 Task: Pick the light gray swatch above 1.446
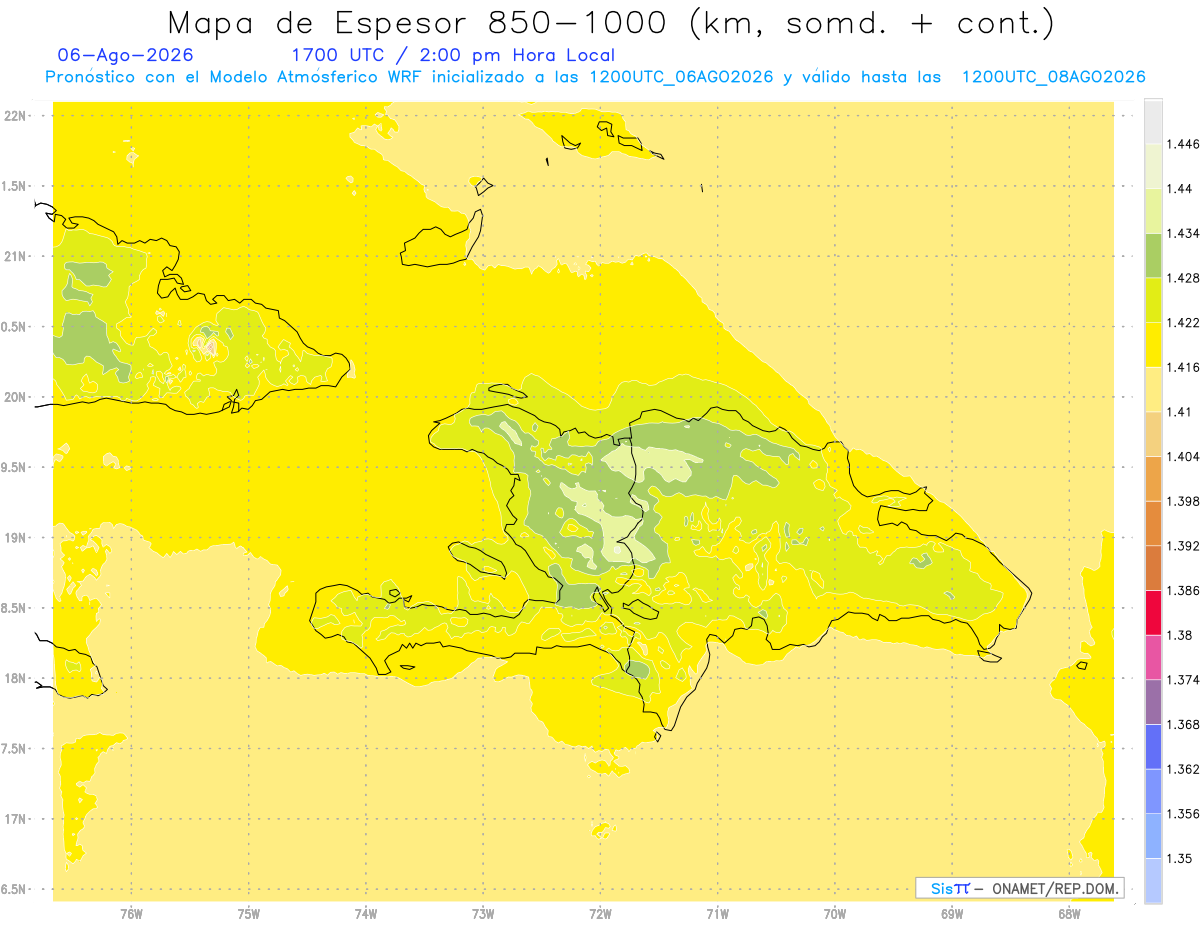[1153, 121]
